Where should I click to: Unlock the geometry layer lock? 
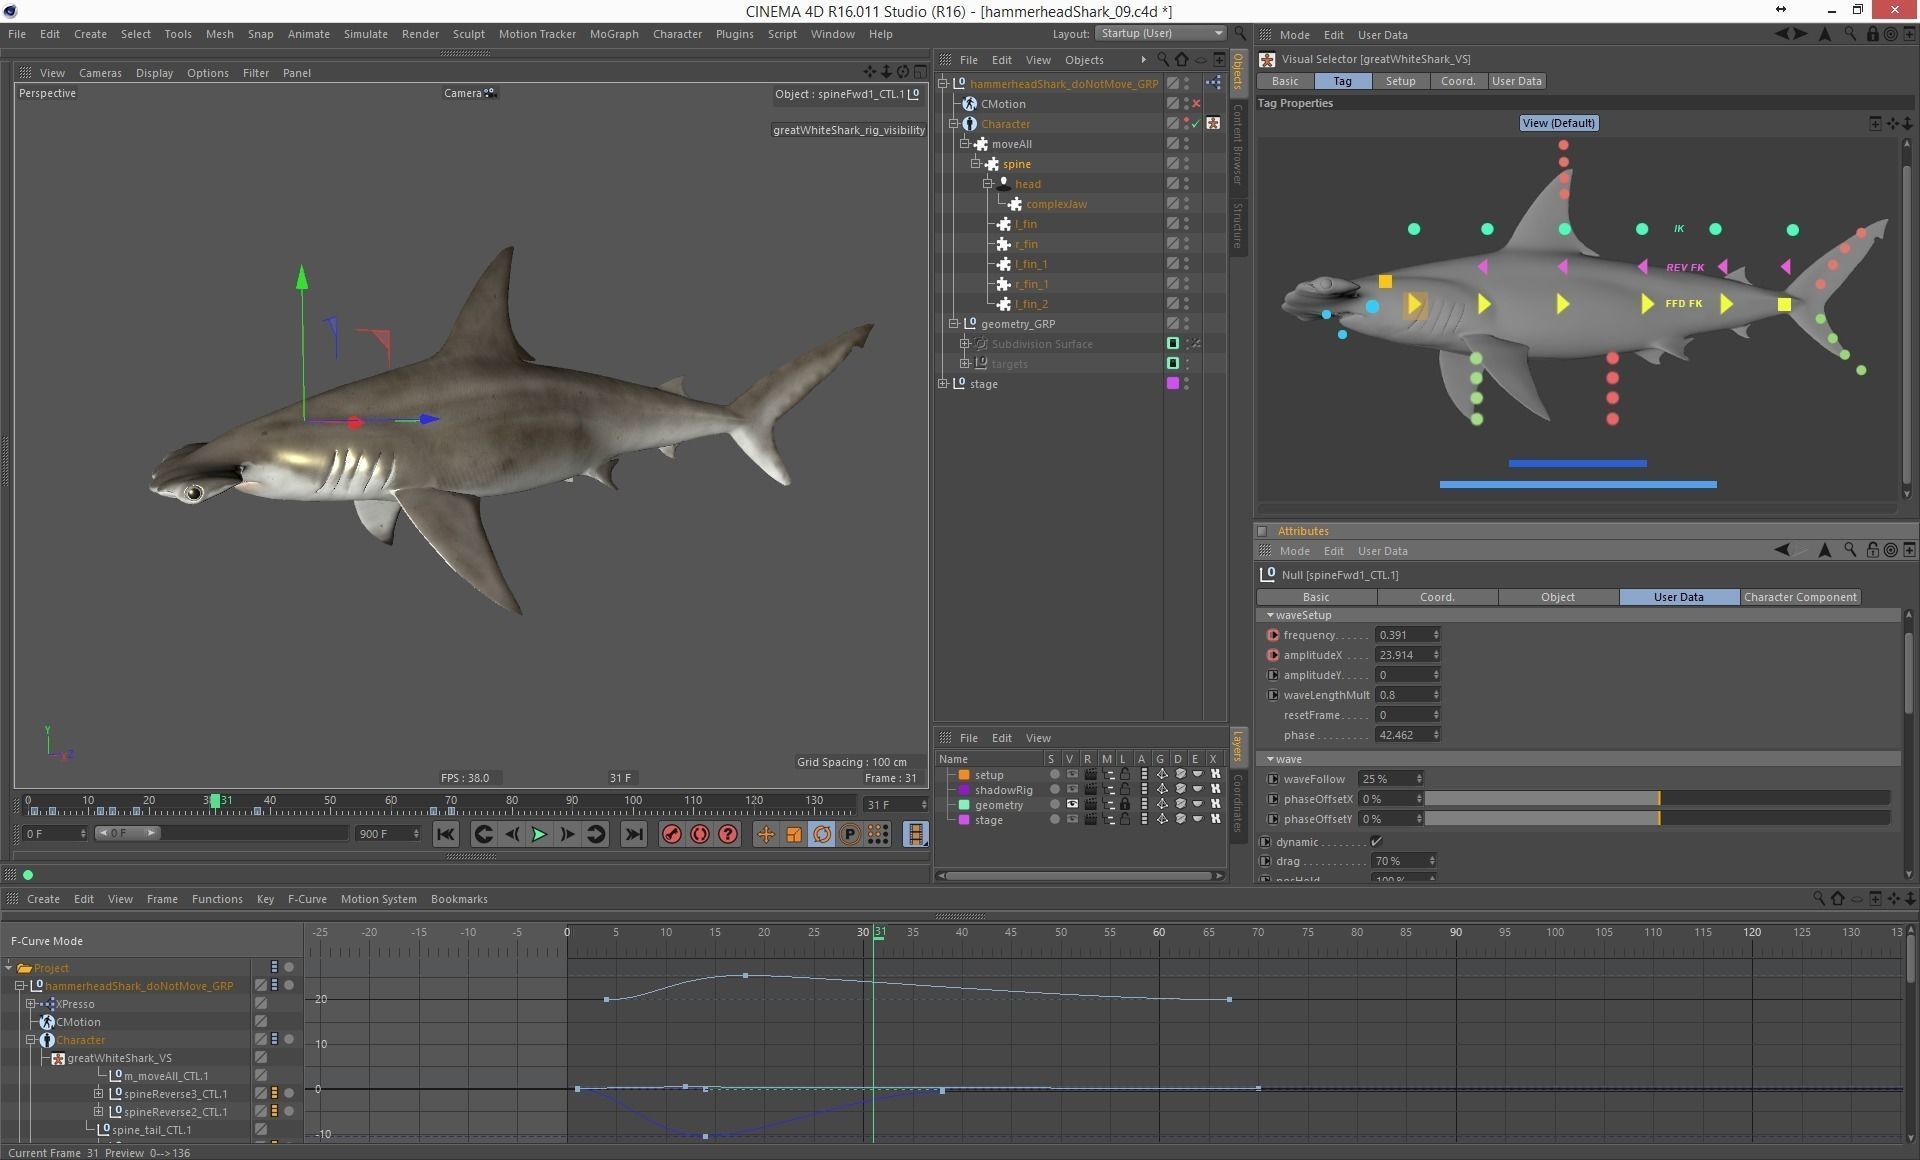click(x=1125, y=805)
